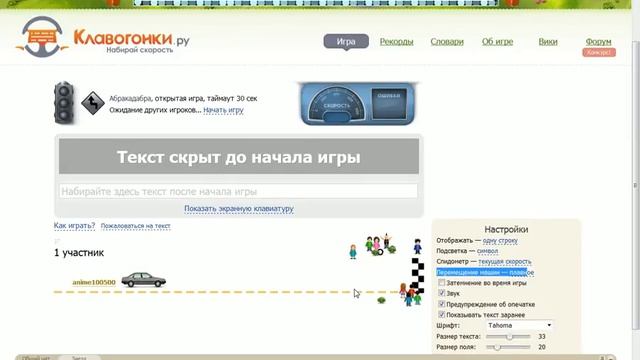Click the traffic light icon
The image size is (640, 360).
(64, 103)
